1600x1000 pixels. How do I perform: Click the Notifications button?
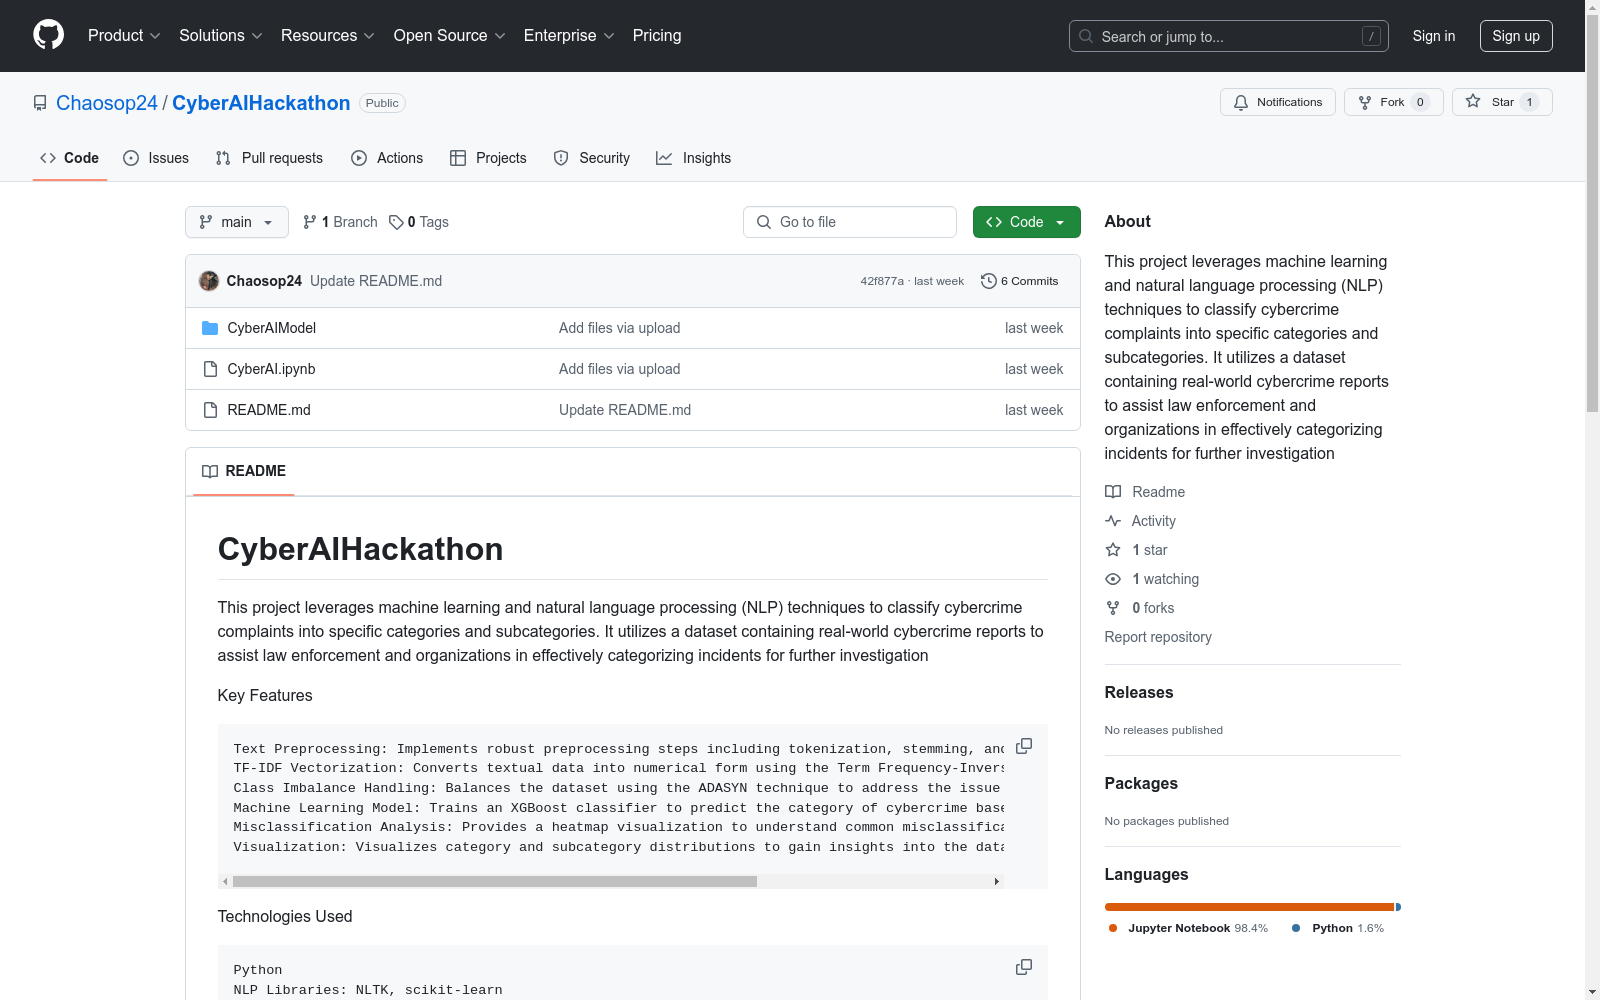tap(1277, 102)
